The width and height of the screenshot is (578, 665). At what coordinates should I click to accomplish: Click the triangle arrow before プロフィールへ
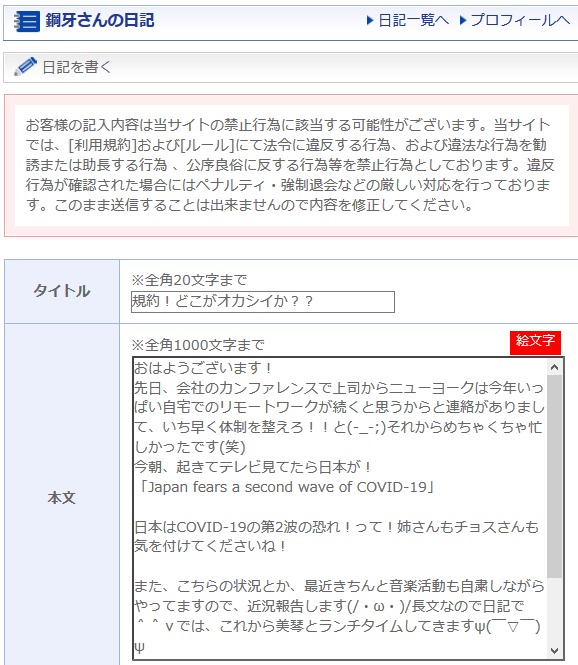click(463, 20)
